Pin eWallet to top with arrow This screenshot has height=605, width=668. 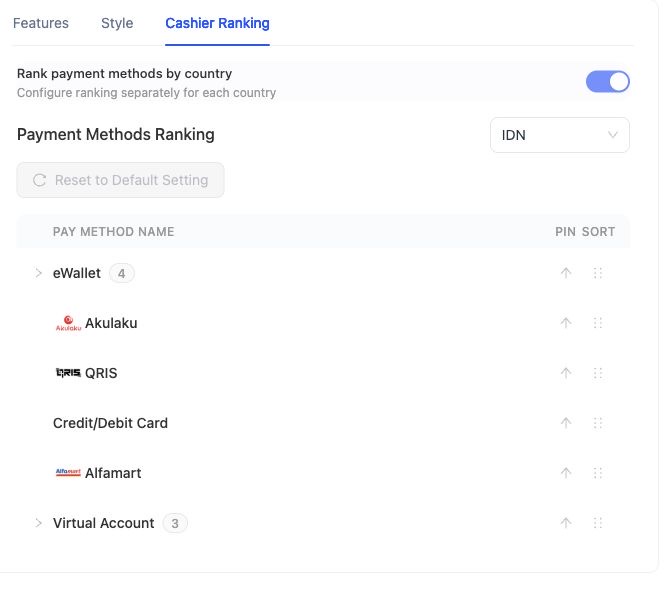tap(566, 273)
